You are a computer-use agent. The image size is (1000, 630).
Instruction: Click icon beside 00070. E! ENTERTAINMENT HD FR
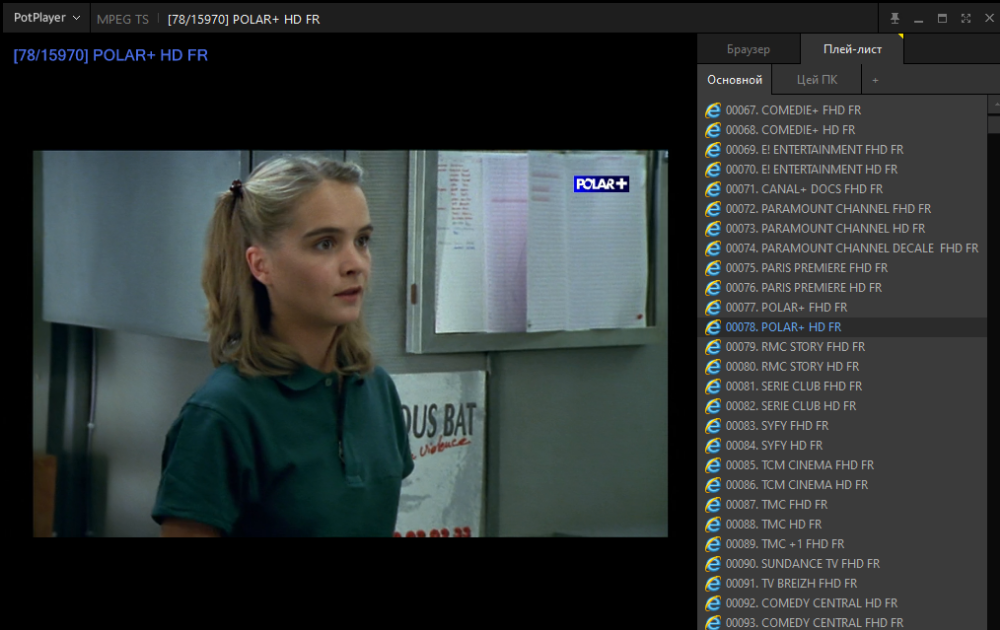(712, 170)
